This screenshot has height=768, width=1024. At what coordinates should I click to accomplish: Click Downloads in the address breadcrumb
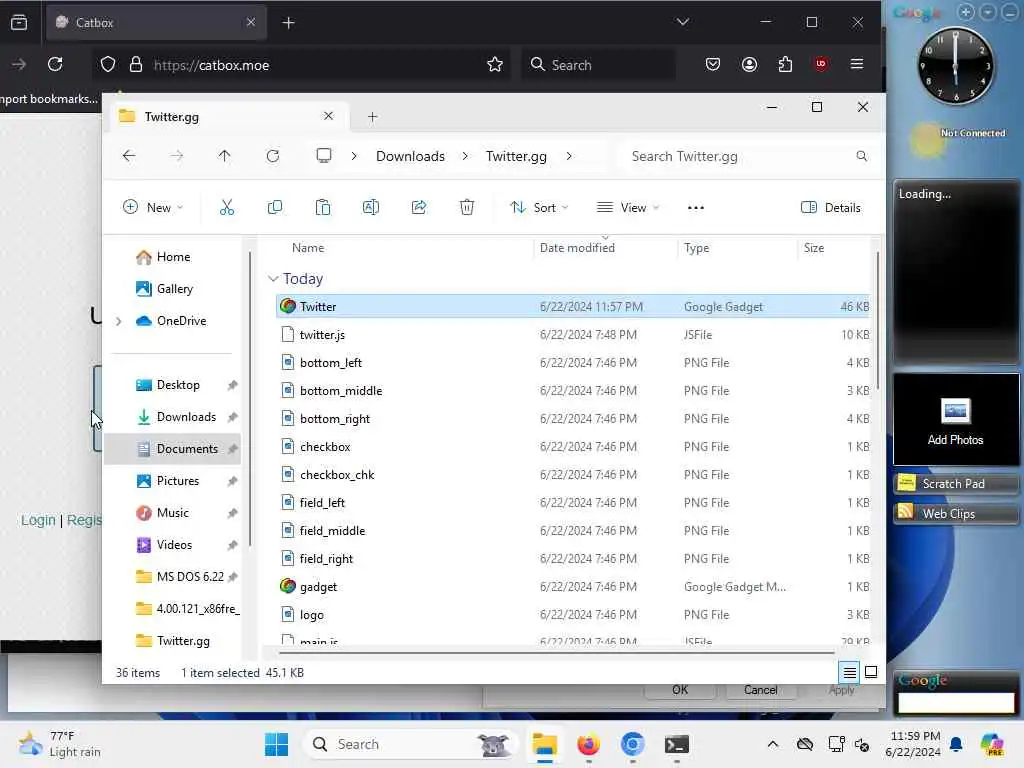pyautogui.click(x=410, y=156)
